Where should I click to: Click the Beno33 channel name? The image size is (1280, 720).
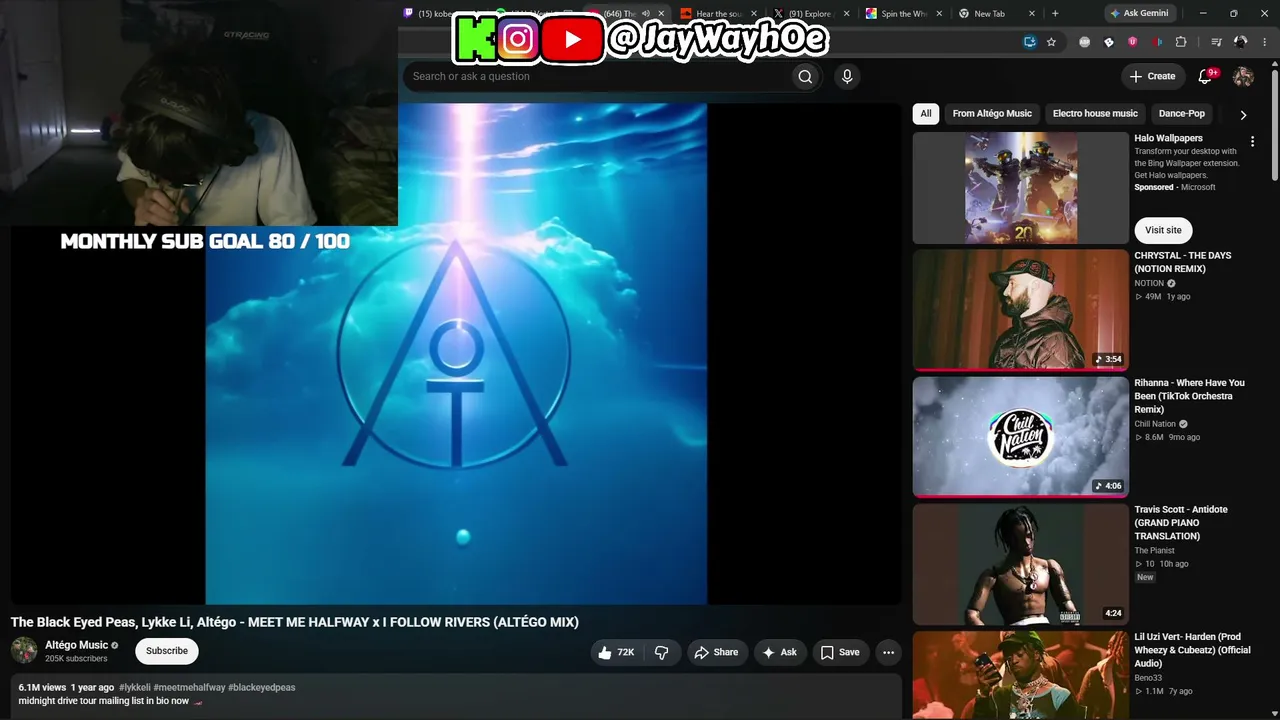pyautogui.click(x=1148, y=678)
